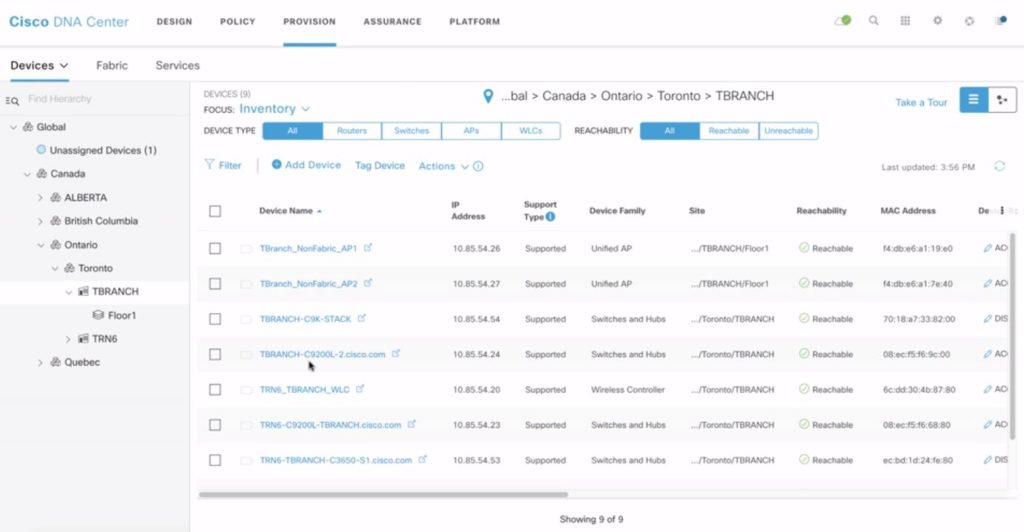Open external link icon next to TBRANCH-C9K-STACK
This screenshot has width=1024, height=532.
362,319
